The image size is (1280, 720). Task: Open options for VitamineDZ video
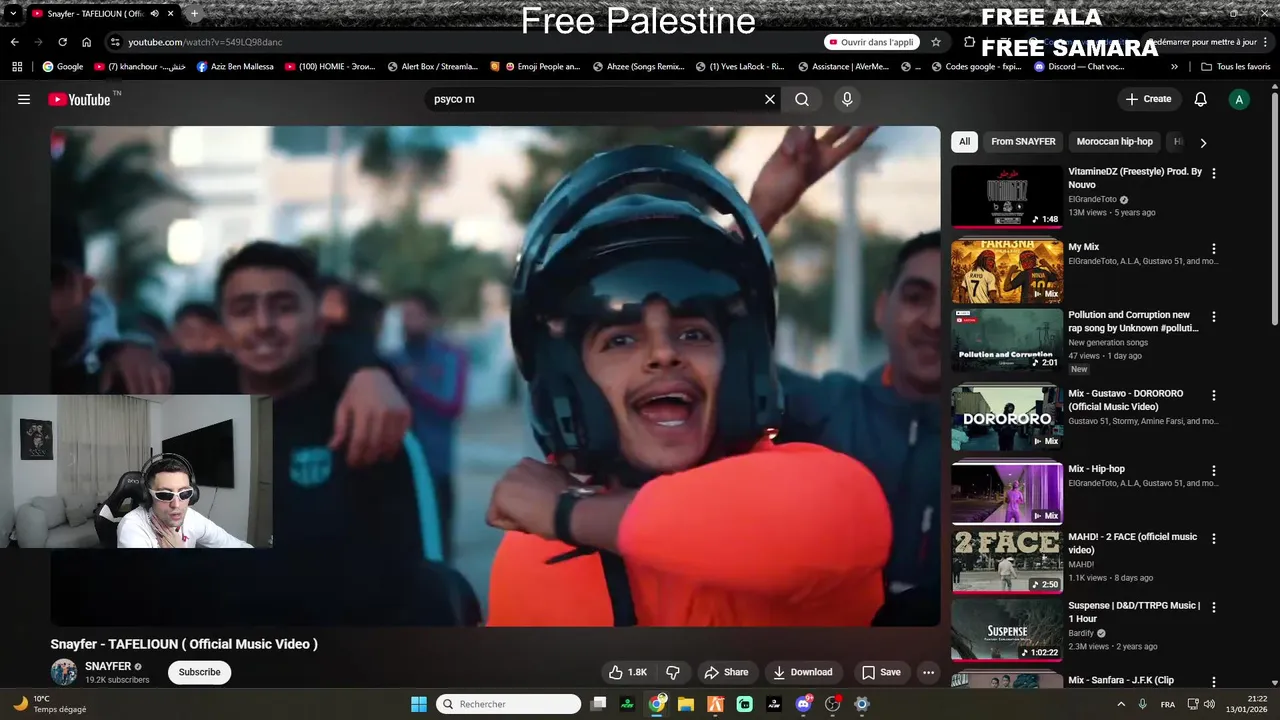(1214, 173)
